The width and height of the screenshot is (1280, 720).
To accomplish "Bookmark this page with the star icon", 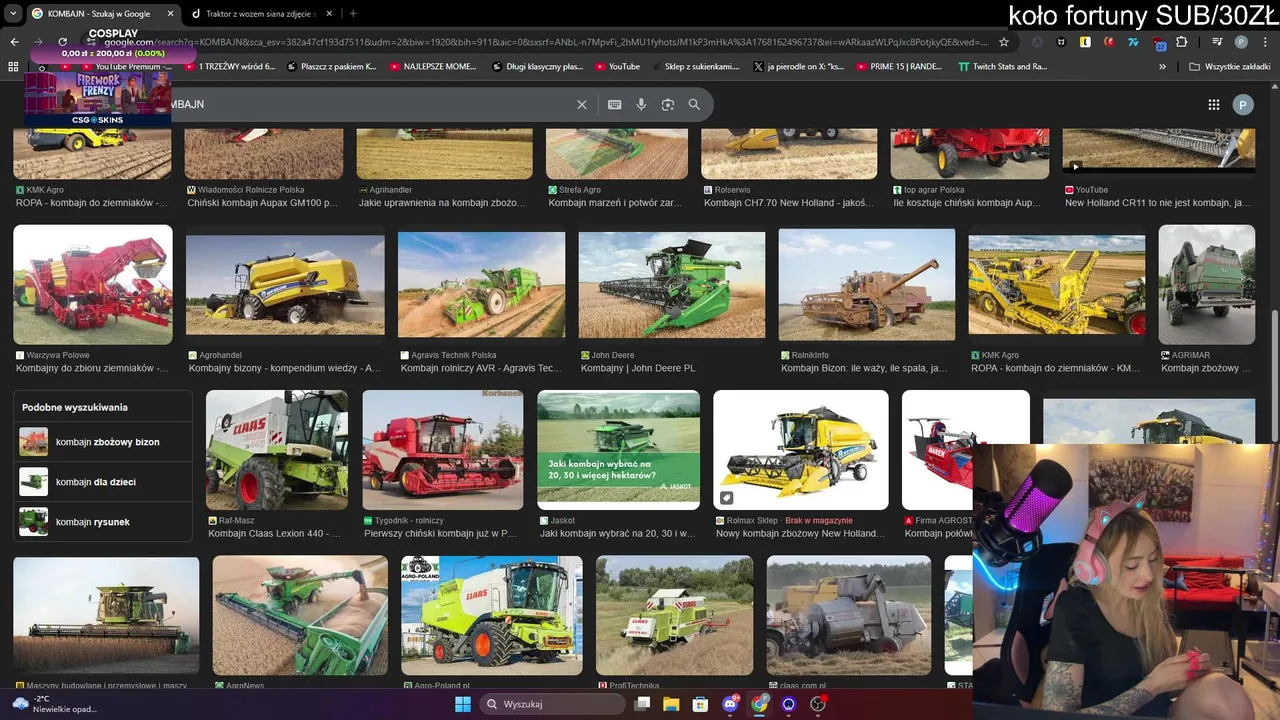I will tap(1004, 42).
